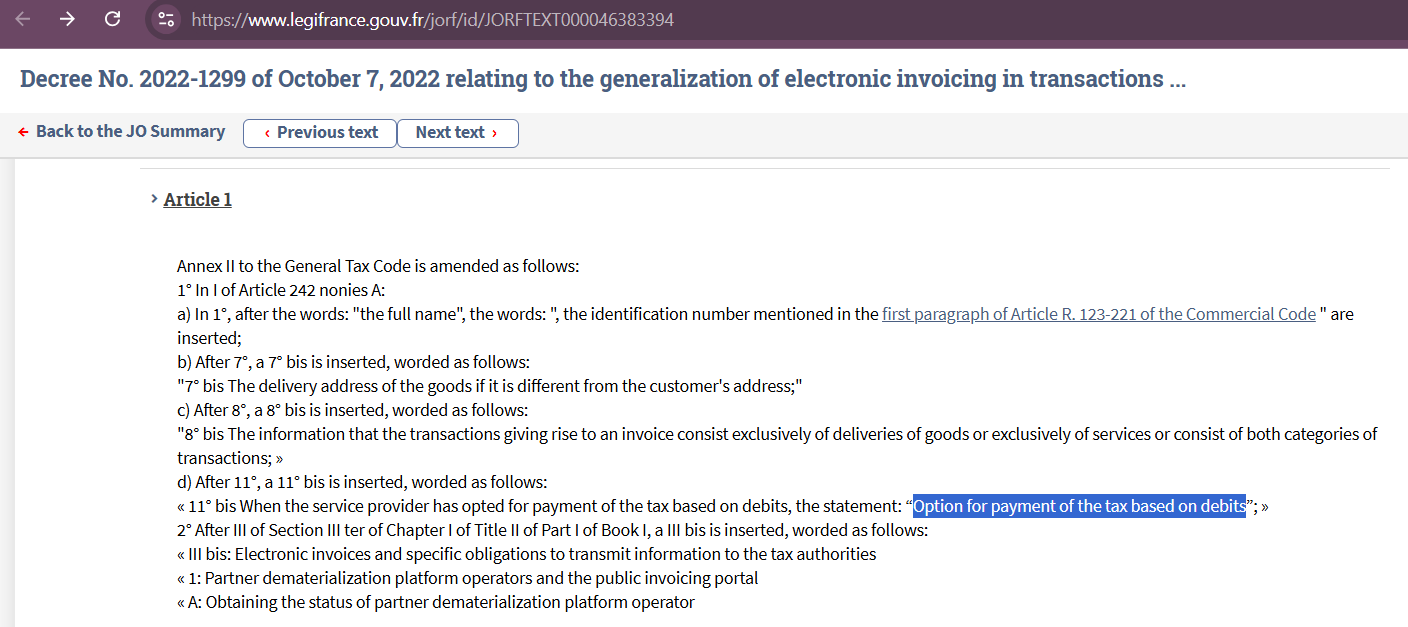The image size is (1408, 627).
Task: Click the Decree No. 2022-1299 page title
Action: [x=603, y=80]
